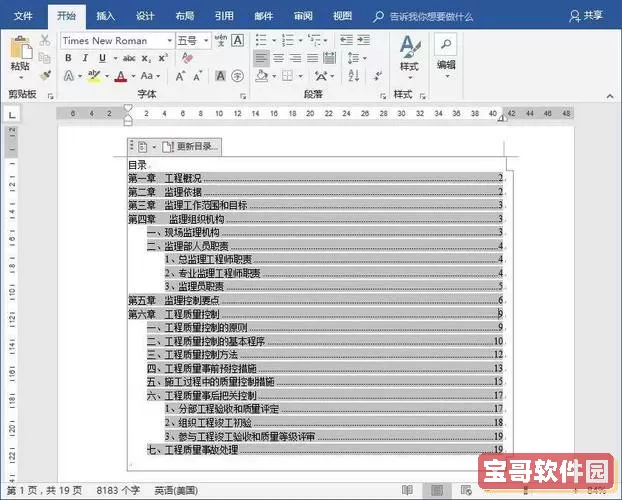Open highlight color dropdown arrow
Viewport: 622px width, 500px height.
(x=107, y=76)
